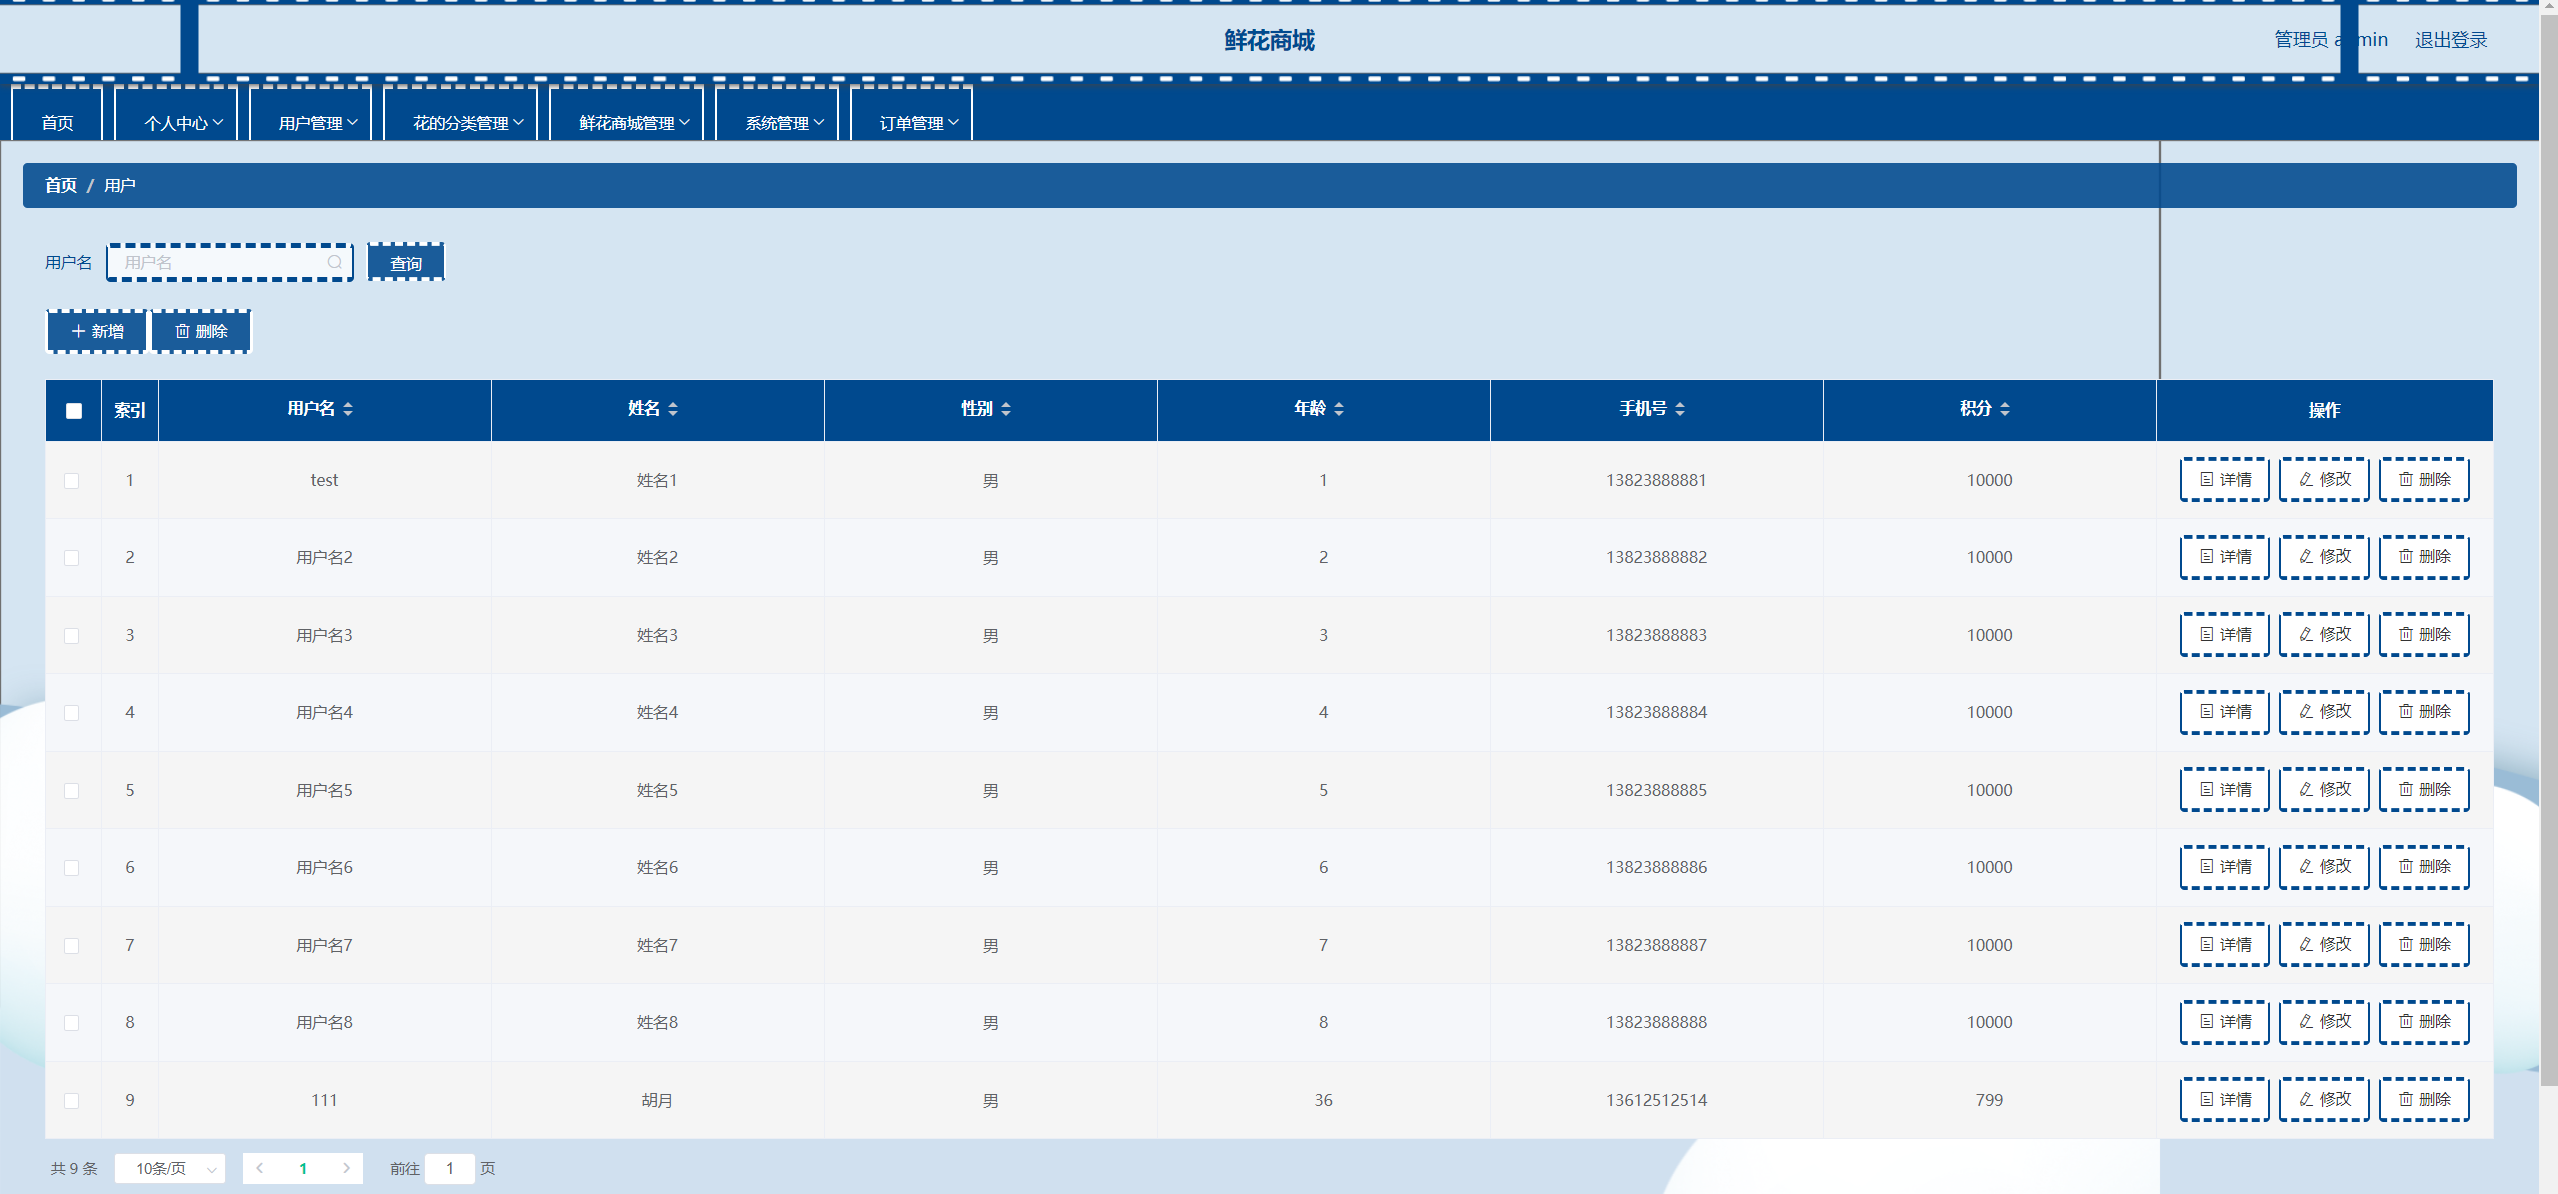Viewport: 2558px width, 1194px height.
Task: Check the checkbox for row 2
Action: [72, 558]
